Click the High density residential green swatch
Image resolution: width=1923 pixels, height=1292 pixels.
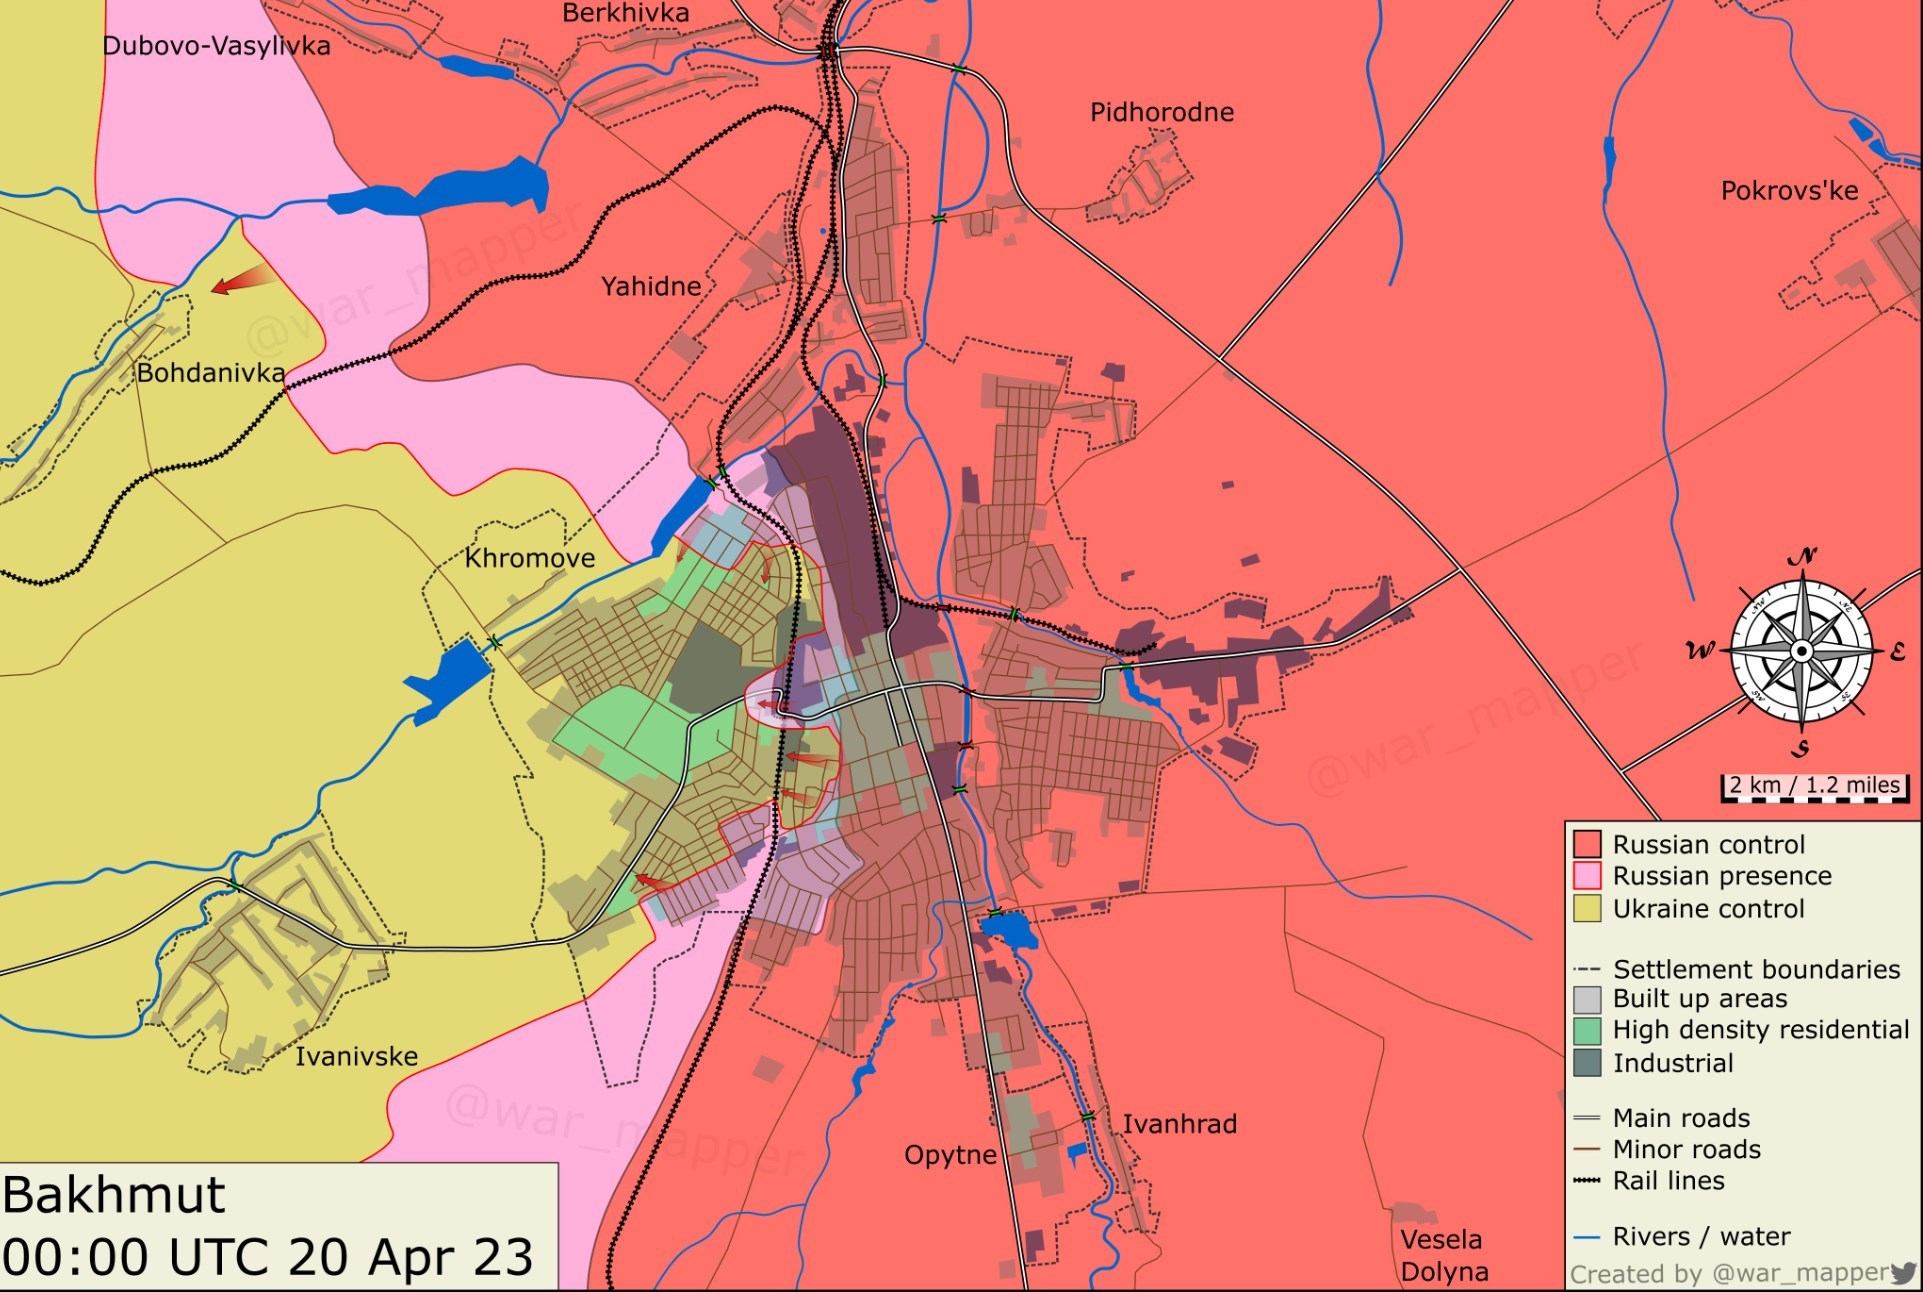1587,1030
